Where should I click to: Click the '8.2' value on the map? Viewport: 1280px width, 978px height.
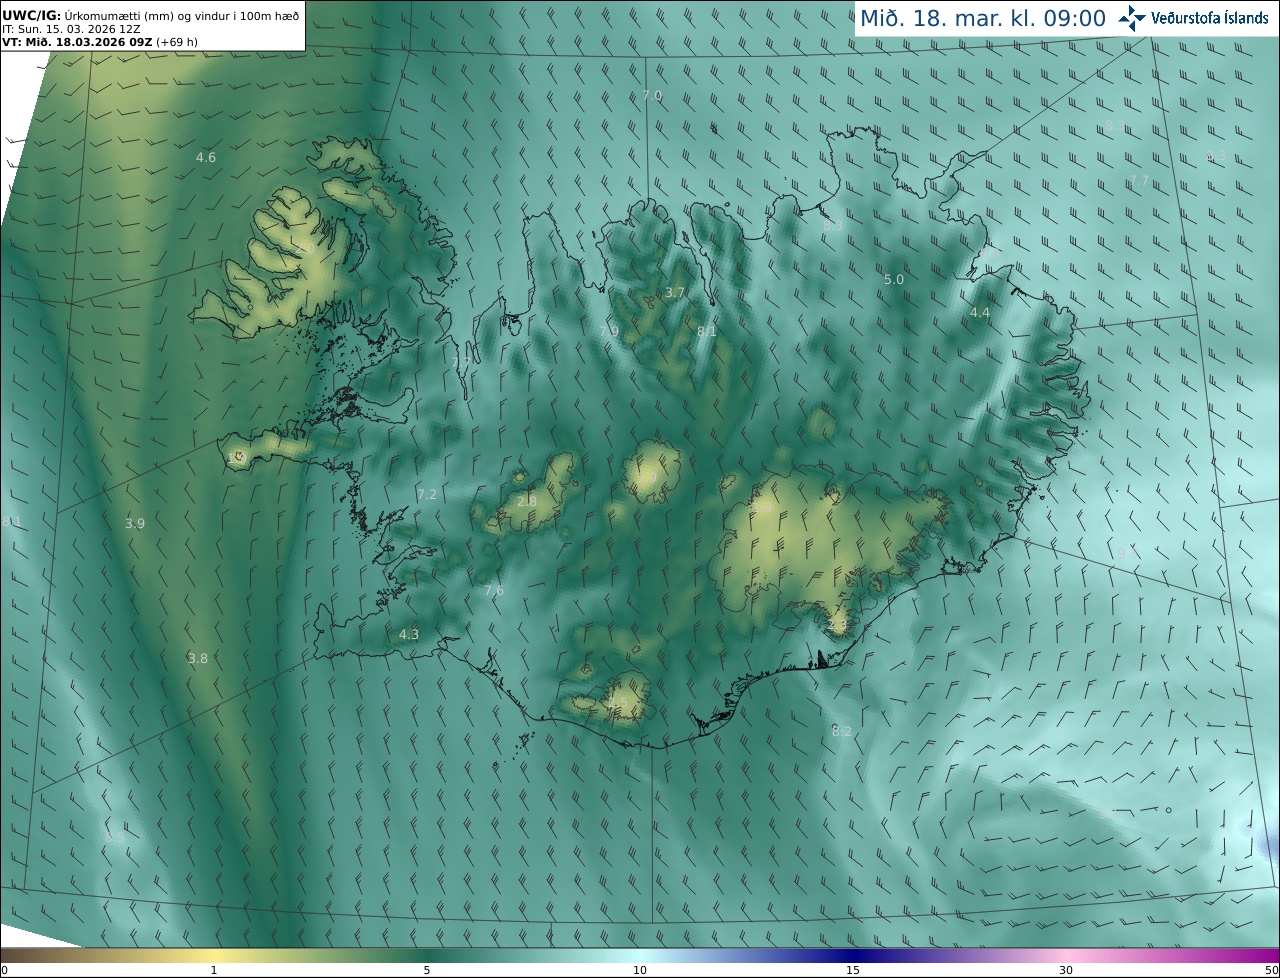coord(842,731)
